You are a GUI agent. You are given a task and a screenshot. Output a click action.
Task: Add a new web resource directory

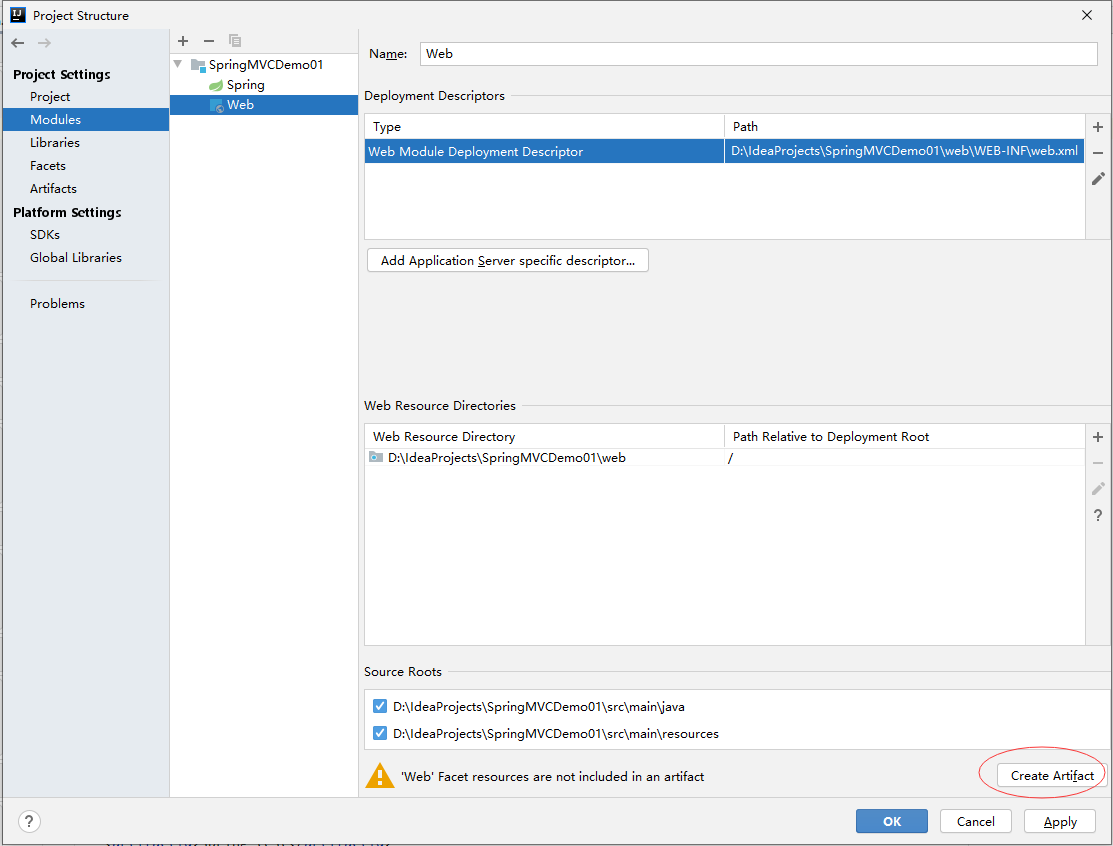coord(1098,437)
